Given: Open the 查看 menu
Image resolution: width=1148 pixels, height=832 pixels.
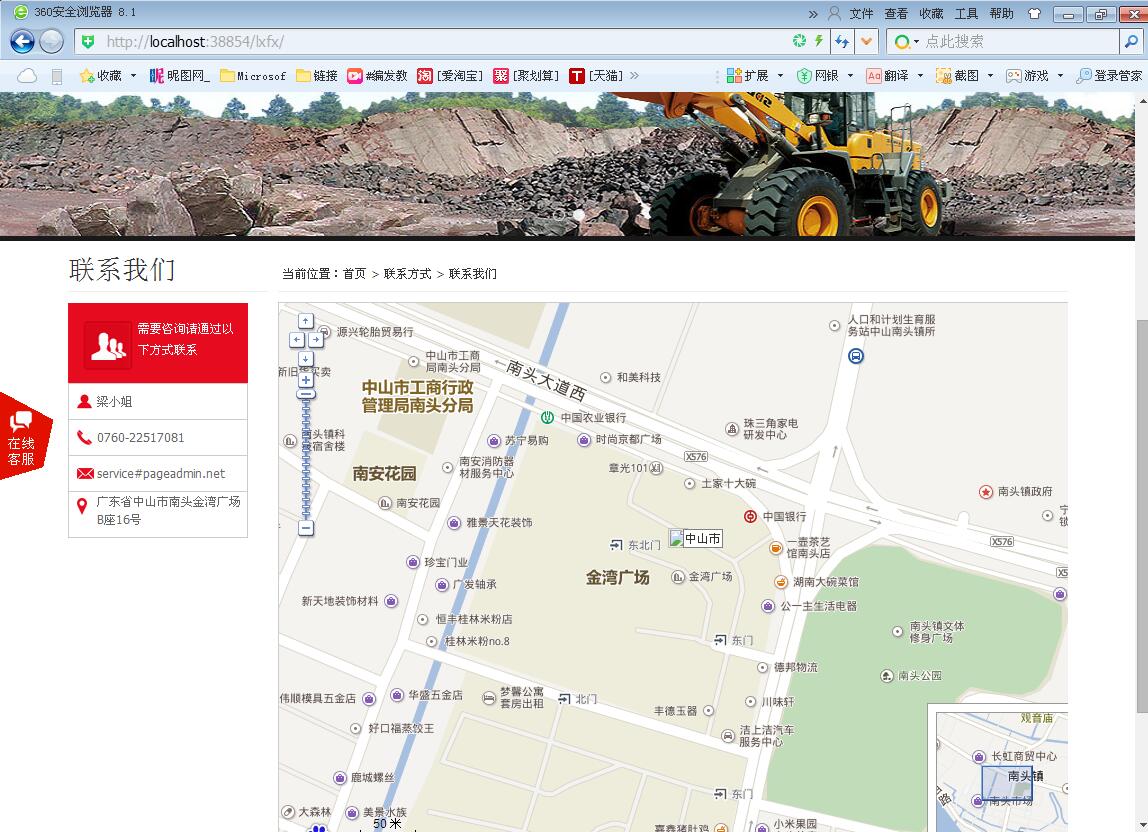Looking at the screenshot, I should [896, 14].
